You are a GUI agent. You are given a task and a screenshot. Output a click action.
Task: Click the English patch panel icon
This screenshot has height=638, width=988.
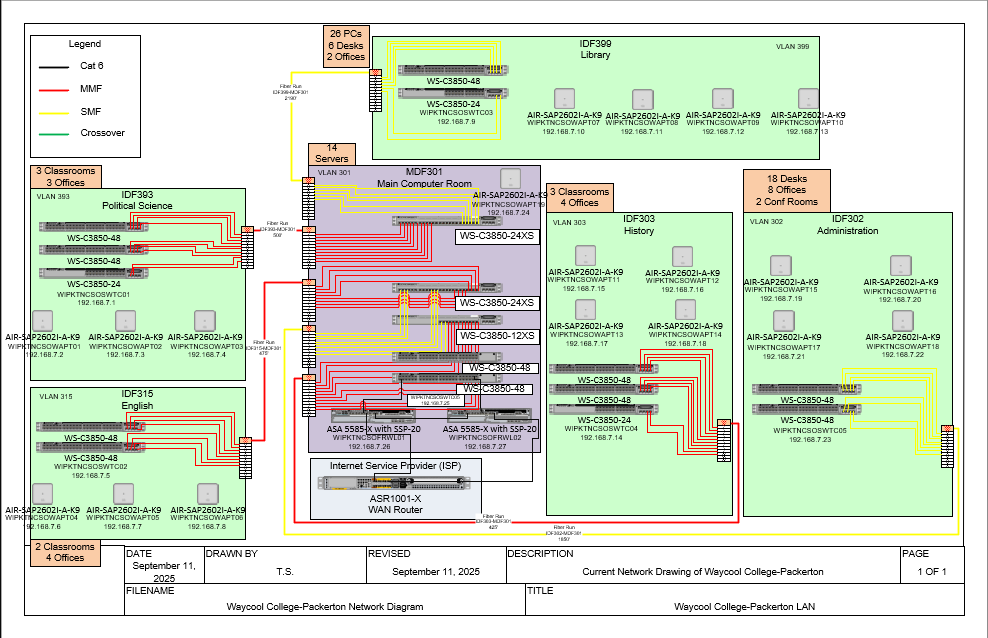tap(246, 458)
